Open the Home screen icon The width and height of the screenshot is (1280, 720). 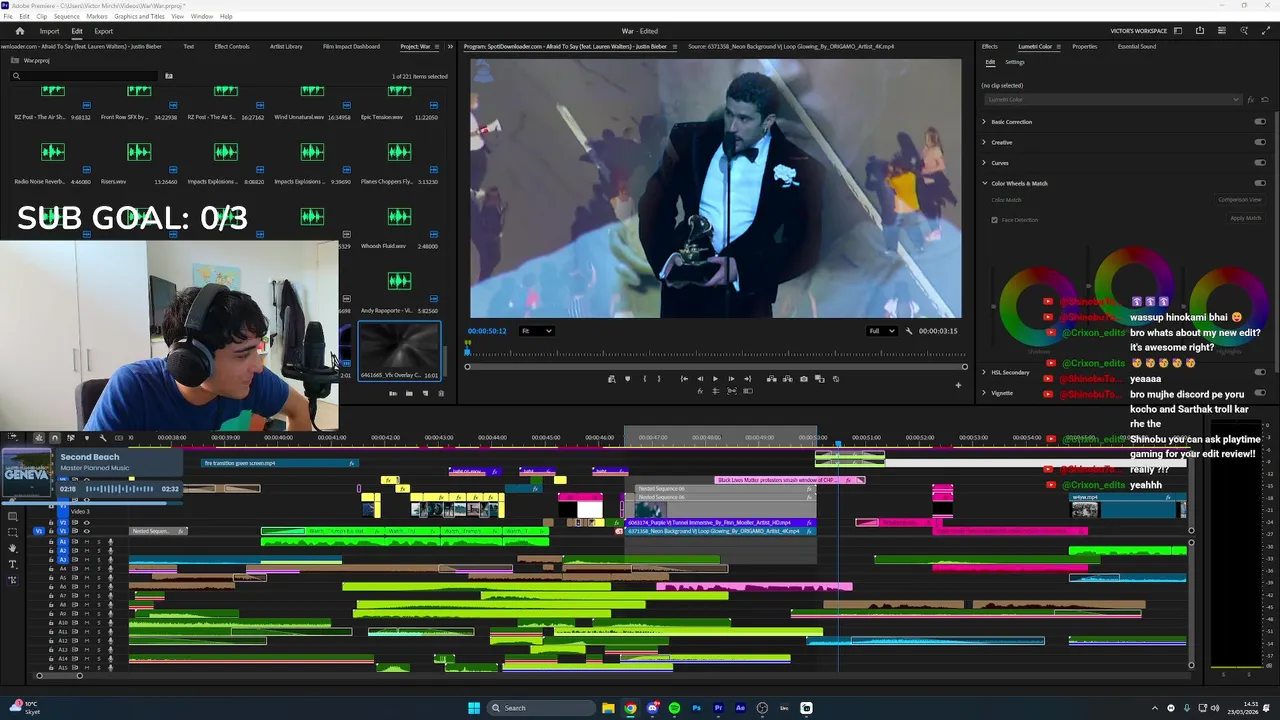[x=19, y=31]
